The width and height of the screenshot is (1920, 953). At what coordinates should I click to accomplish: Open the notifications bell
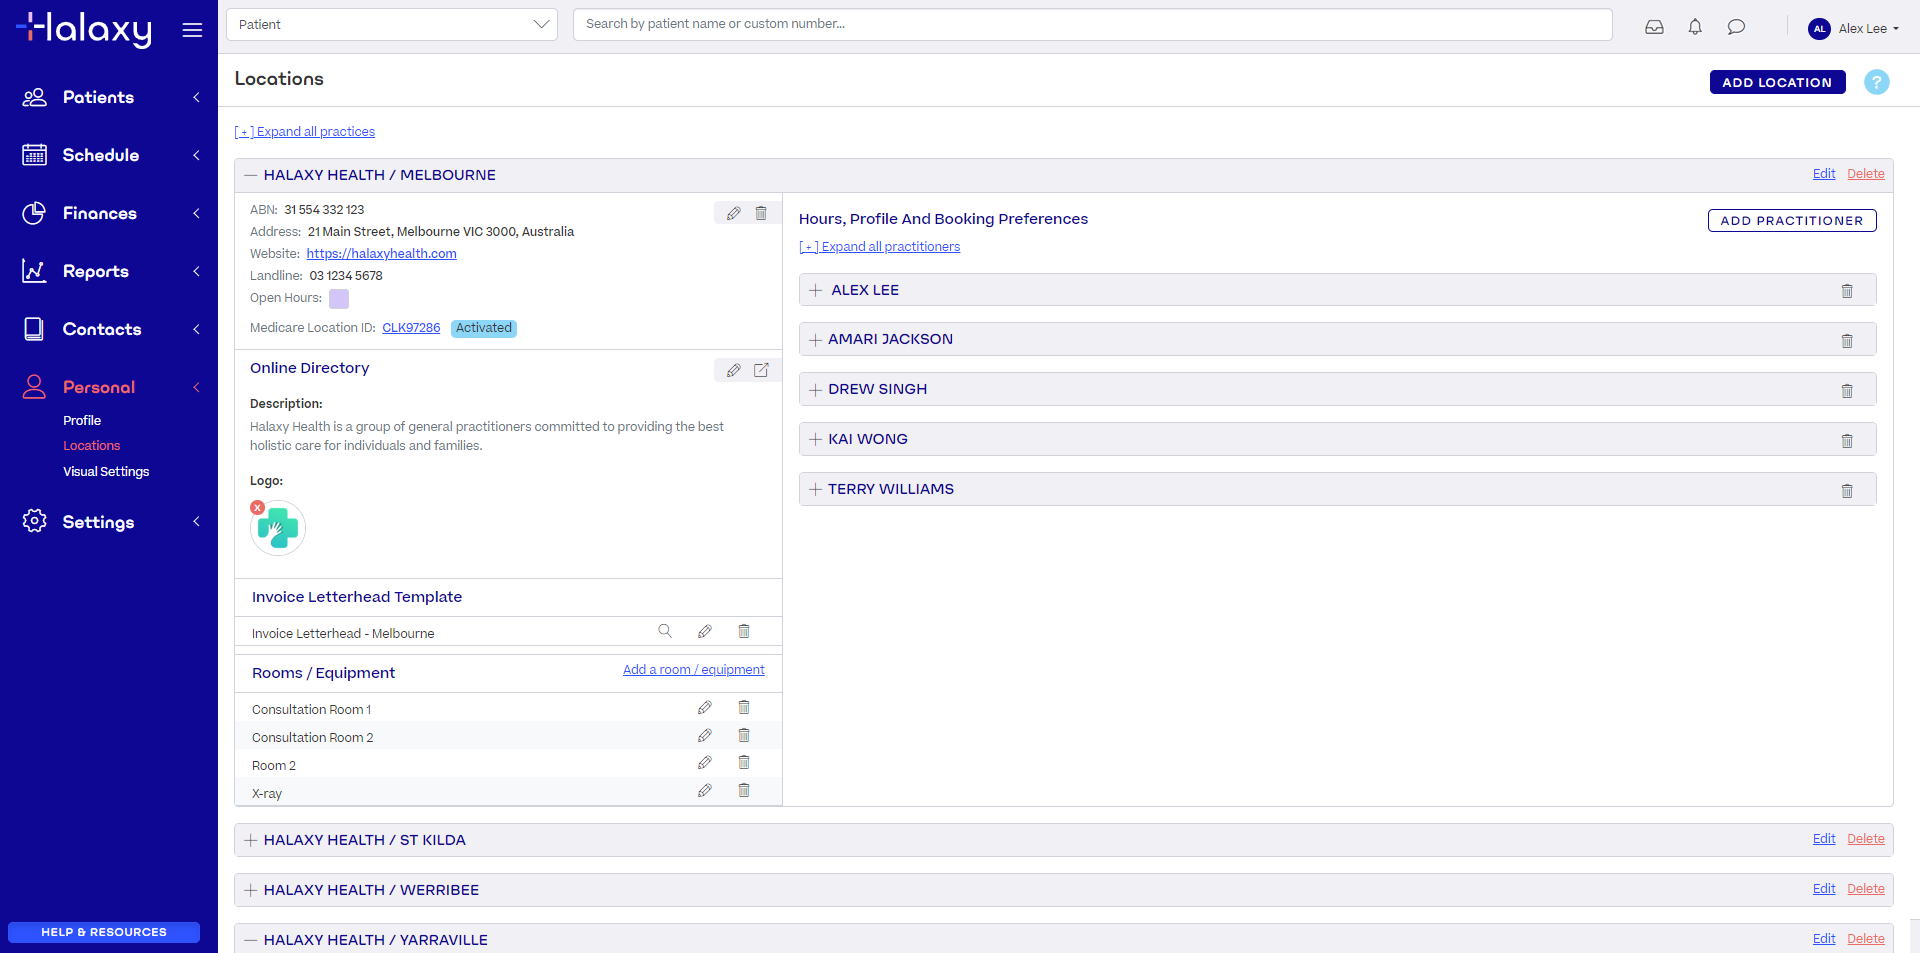[x=1695, y=27]
